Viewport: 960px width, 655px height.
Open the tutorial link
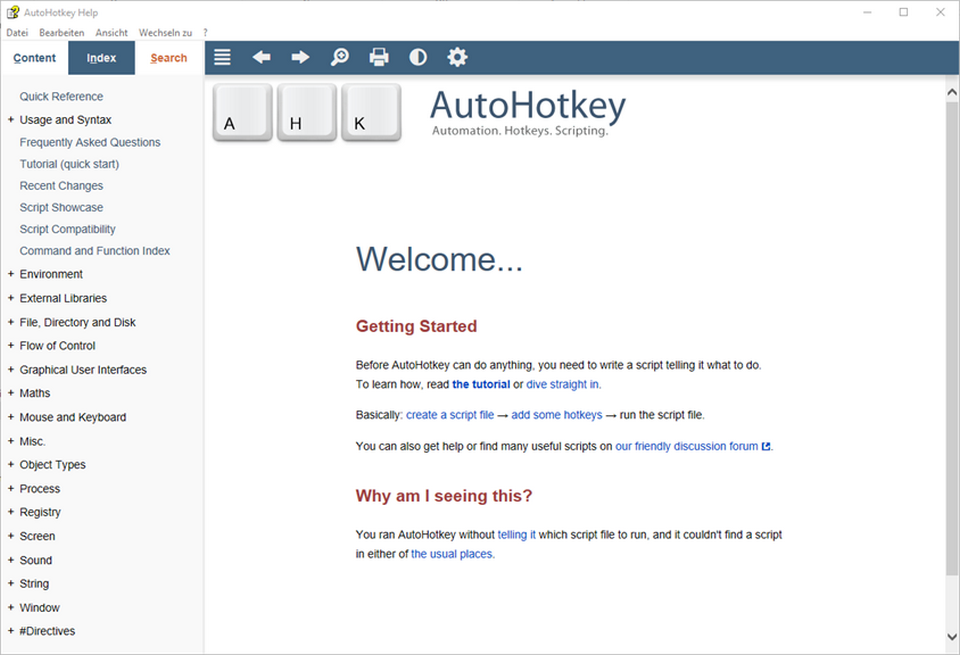(481, 384)
